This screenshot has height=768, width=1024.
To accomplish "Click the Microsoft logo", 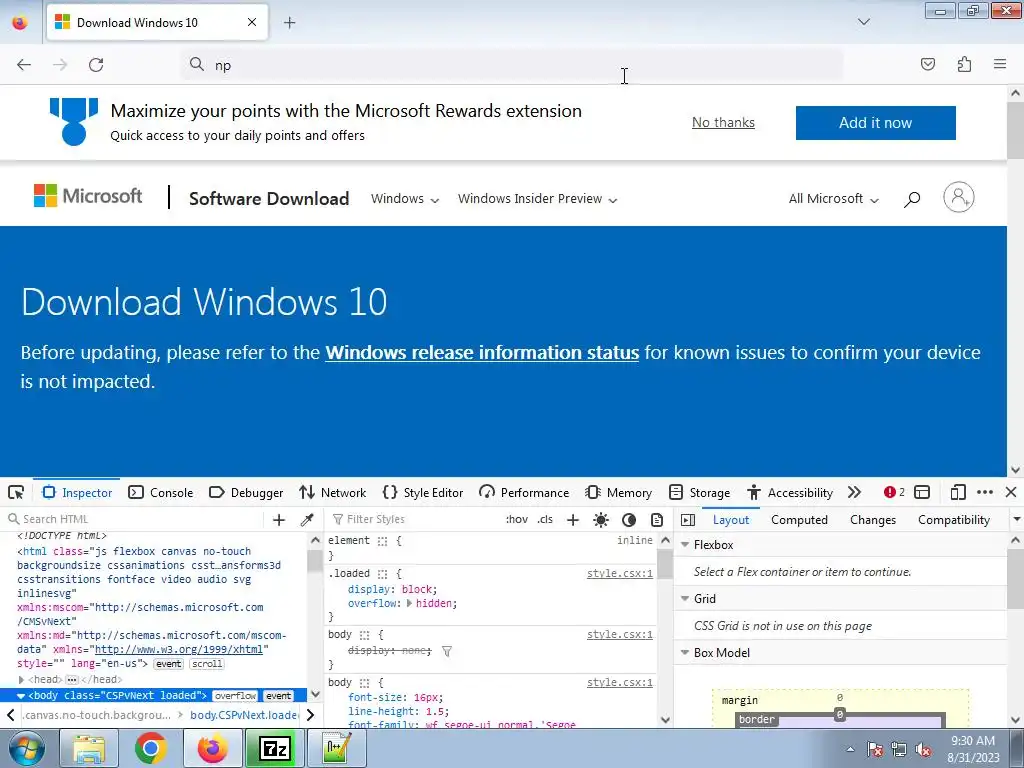I will click(x=88, y=196).
